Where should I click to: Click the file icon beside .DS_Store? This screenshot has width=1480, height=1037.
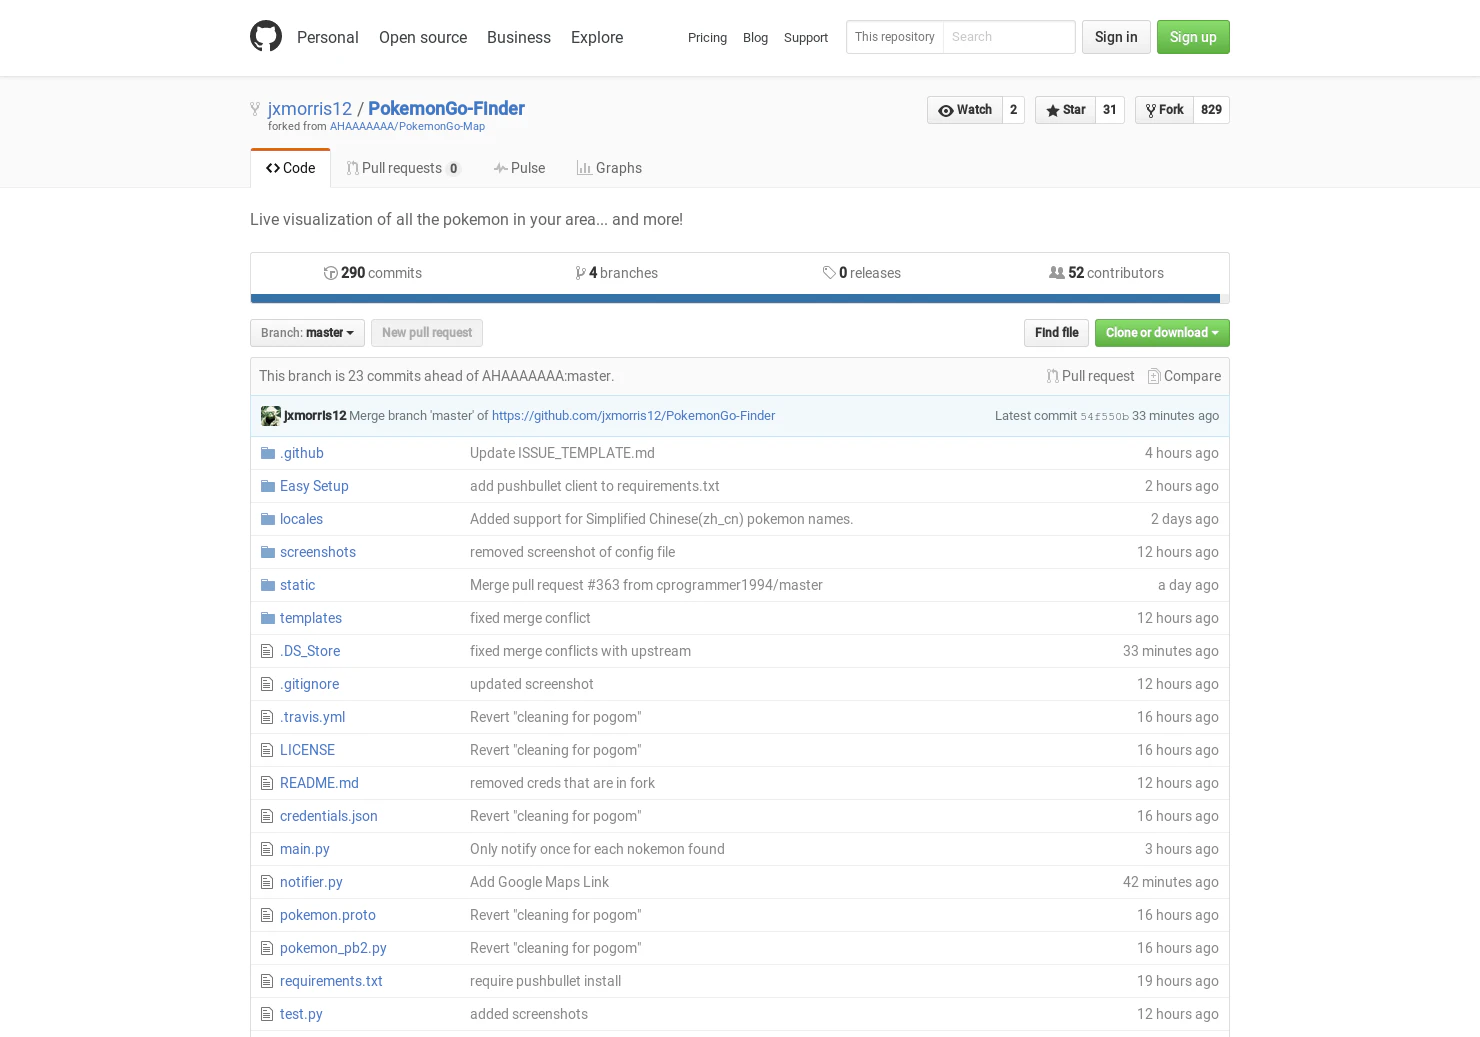coord(267,651)
